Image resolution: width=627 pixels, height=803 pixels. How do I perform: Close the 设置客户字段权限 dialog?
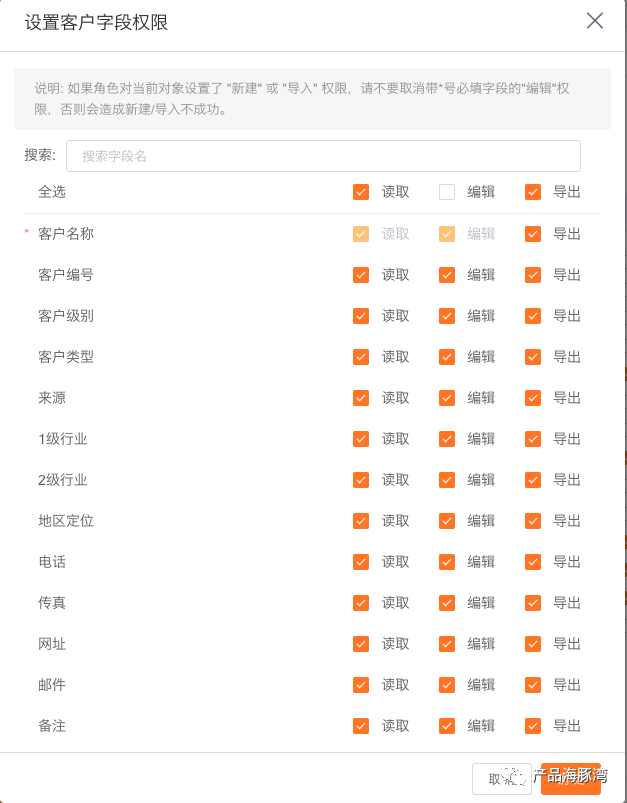click(x=595, y=21)
